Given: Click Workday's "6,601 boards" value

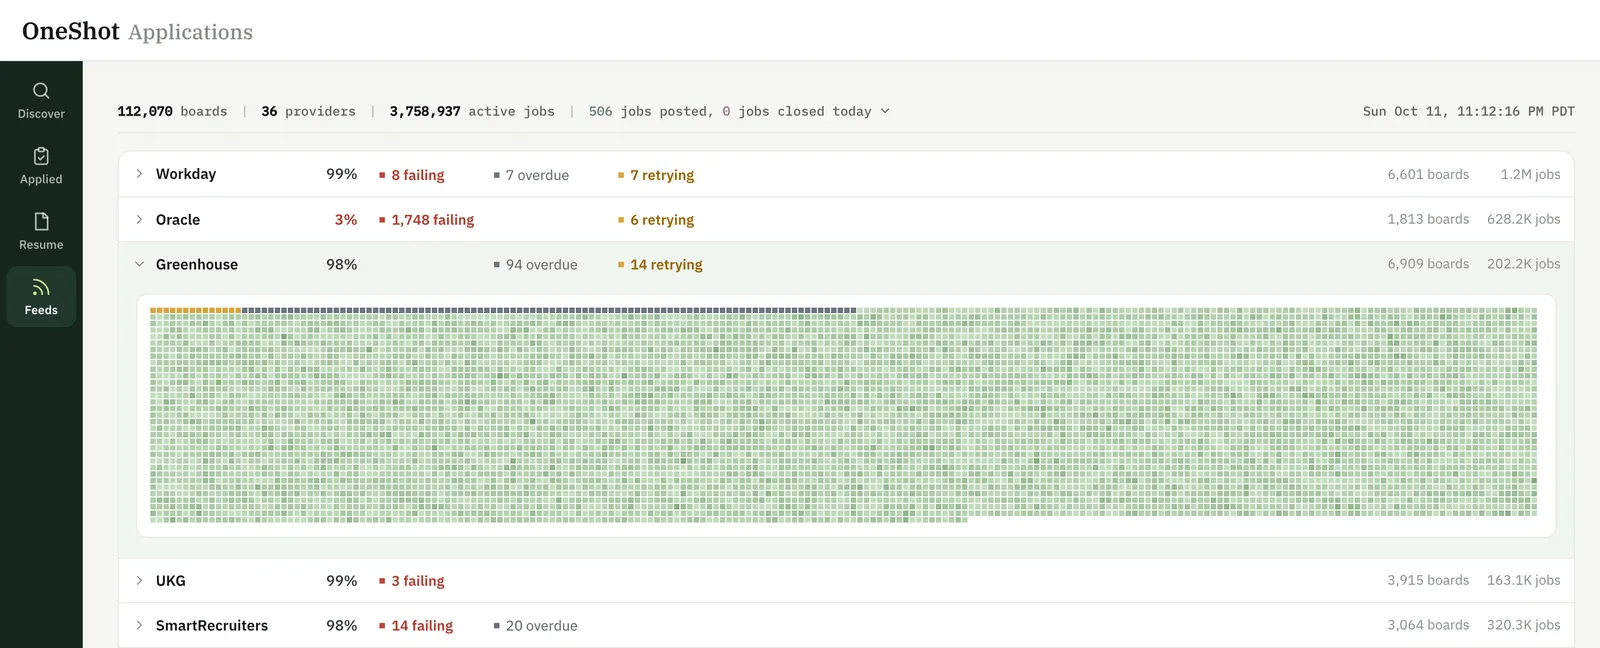Looking at the screenshot, I should click(x=1428, y=174).
